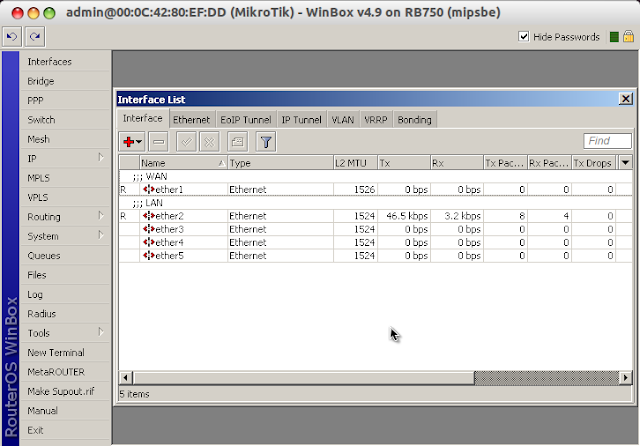Expand the Tools submenu arrow
Viewport: 640px width, 446px height.
pos(101,332)
